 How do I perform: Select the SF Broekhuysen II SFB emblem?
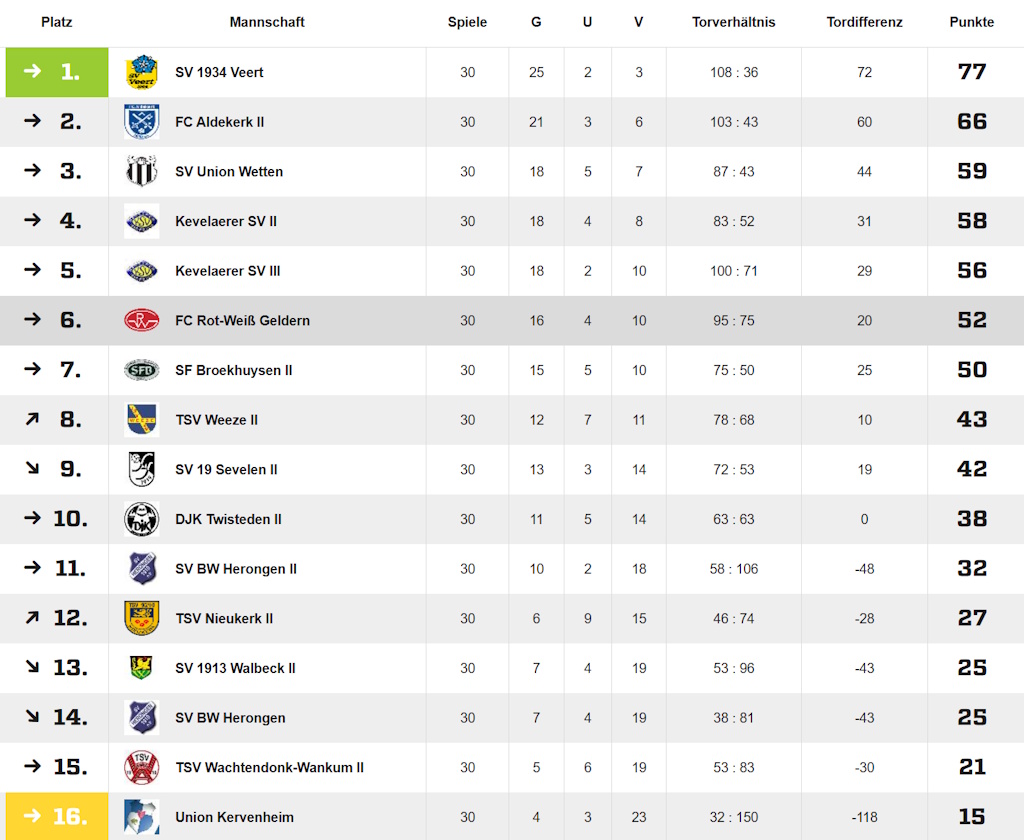pyautogui.click(x=142, y=370)
